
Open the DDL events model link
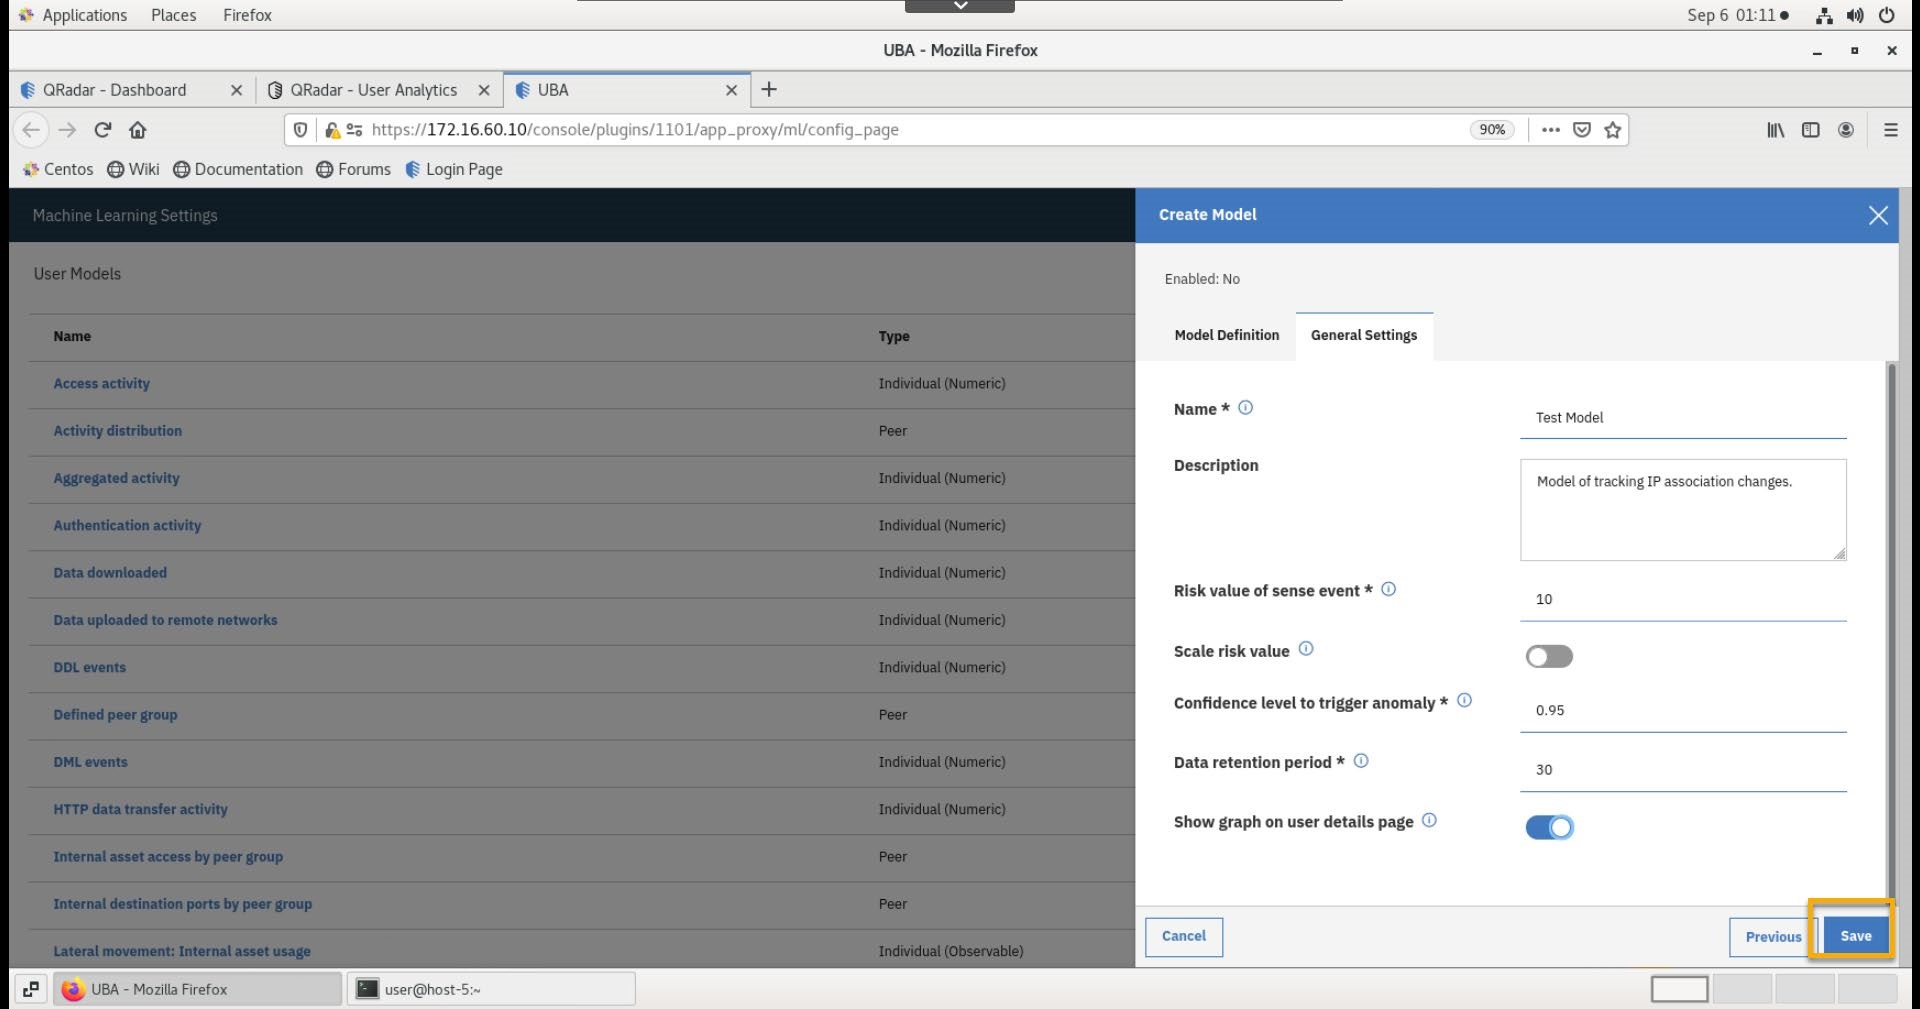[x=90, y=667]
